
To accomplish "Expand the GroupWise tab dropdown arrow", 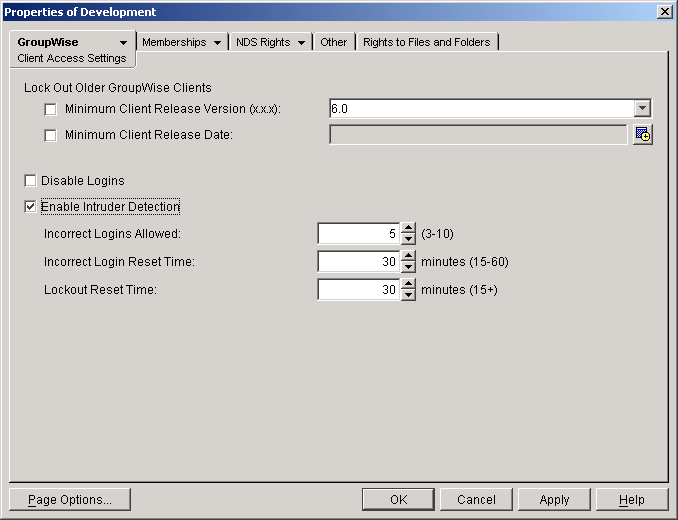I will coord(123,42).
